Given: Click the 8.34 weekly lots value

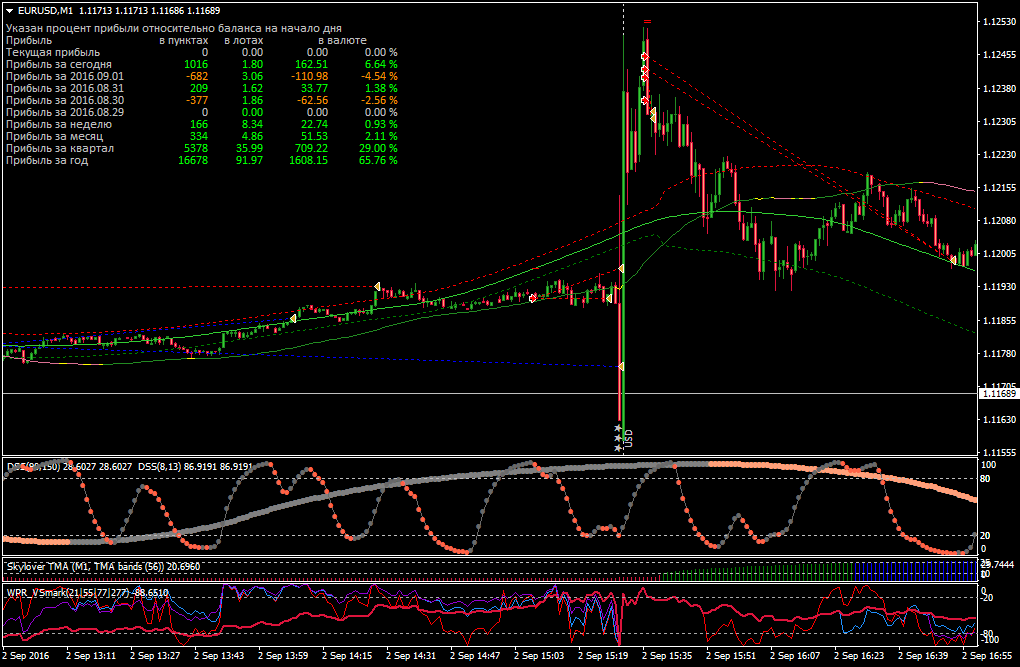Looking at the screenshot, I should [252, 124].
